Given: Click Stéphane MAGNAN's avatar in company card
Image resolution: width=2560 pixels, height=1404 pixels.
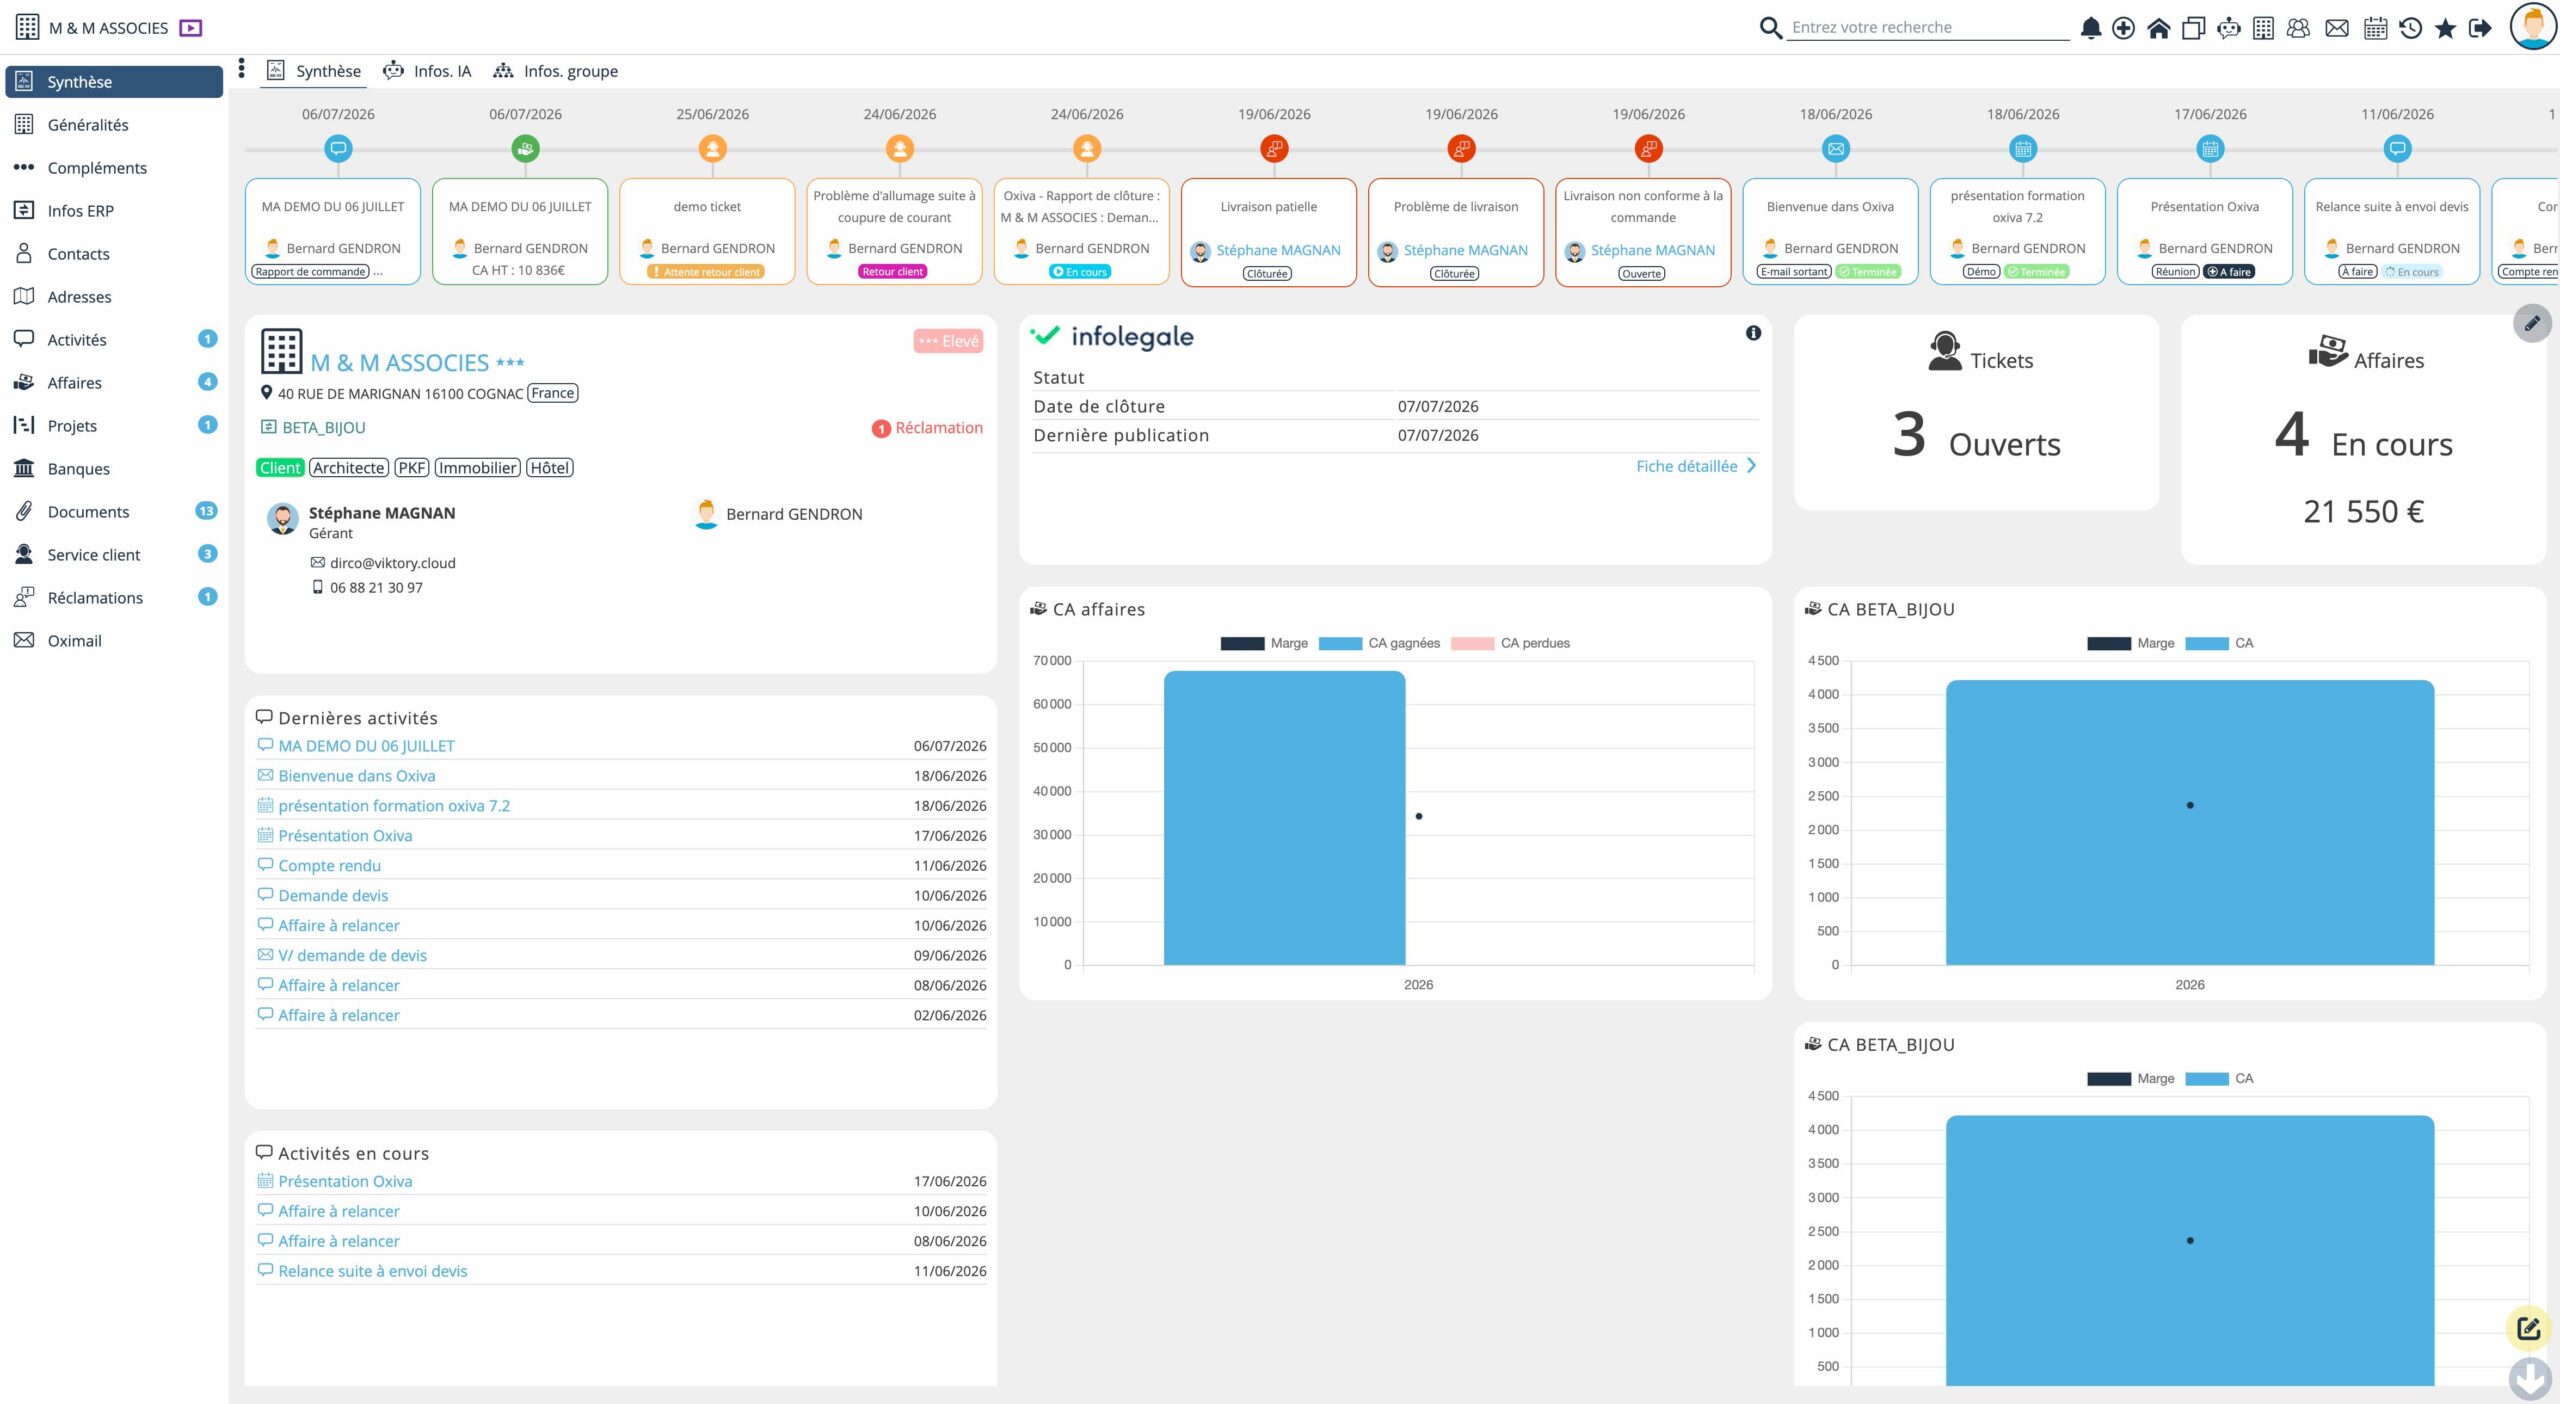Looking at the screenshot, I should pos(283,520).
